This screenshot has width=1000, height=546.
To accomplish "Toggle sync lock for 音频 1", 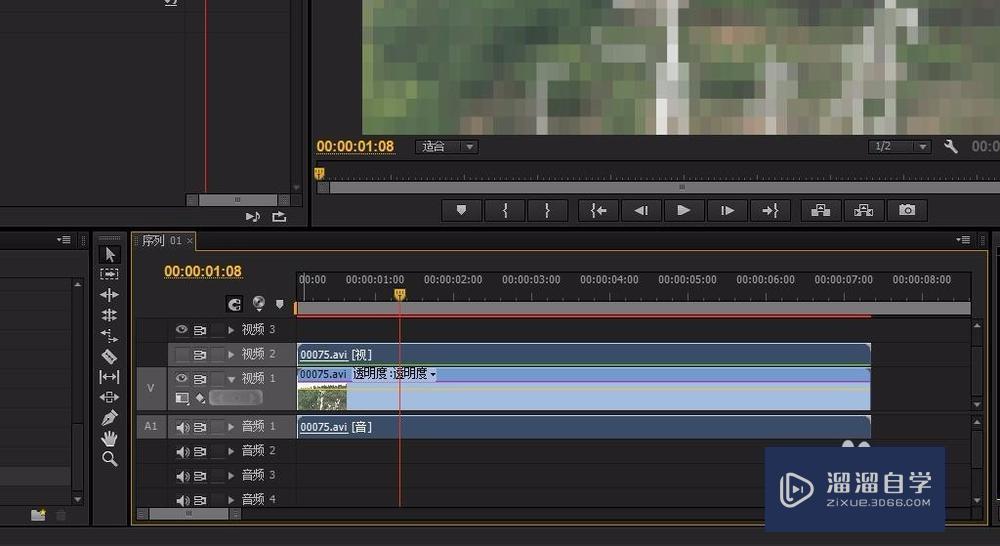I will (x=200, y=427).
